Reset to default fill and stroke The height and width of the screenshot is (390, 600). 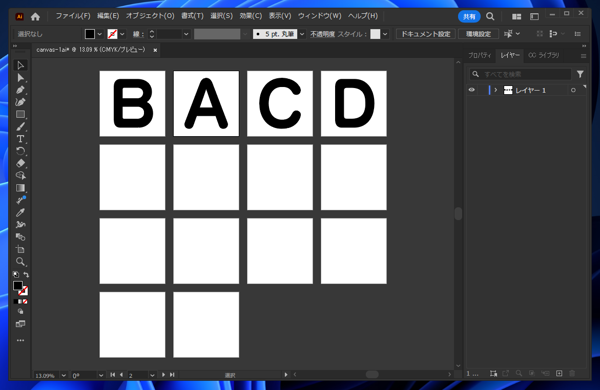coord(16,274)
